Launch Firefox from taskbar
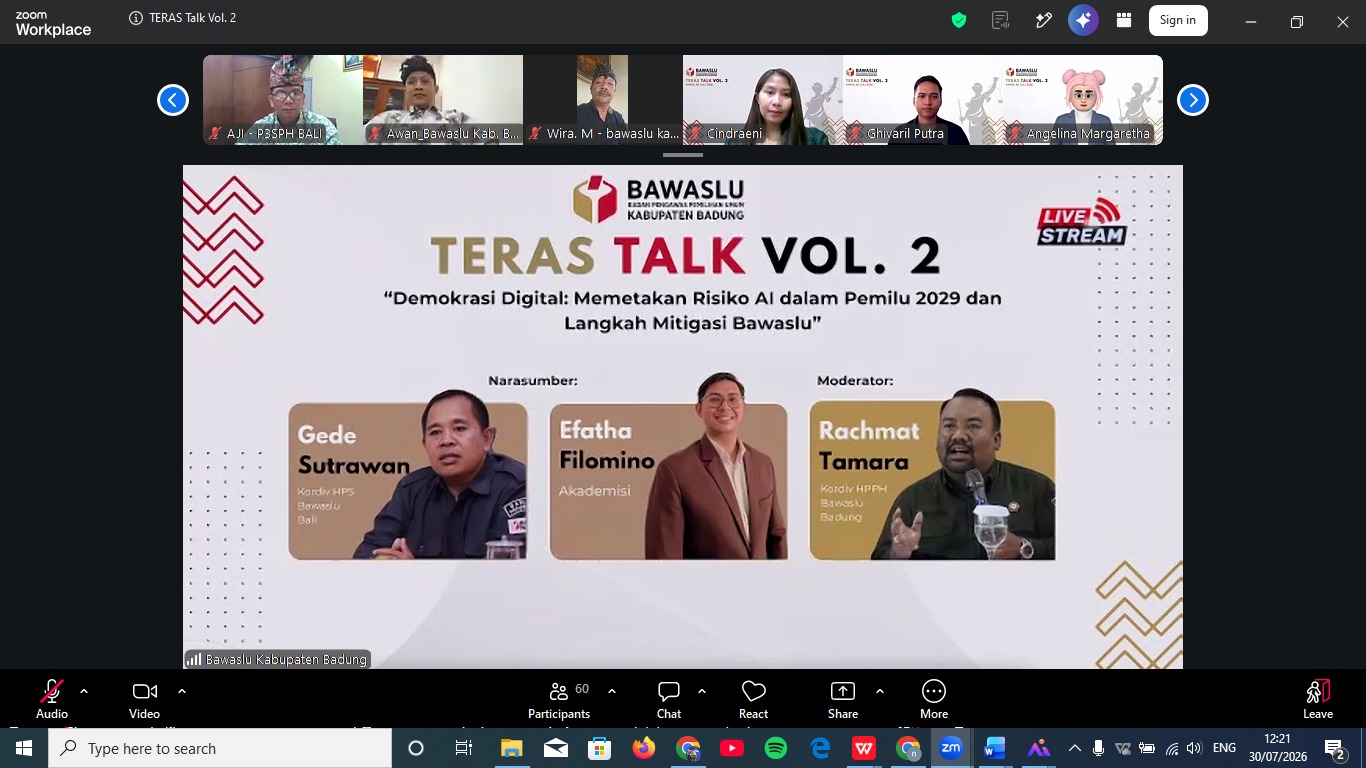 [644, 748]
